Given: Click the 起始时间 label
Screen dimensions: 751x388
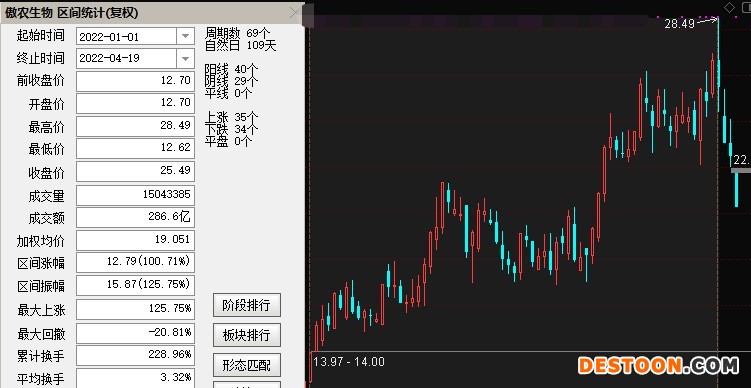Looking at the screenshot, I should click(x=40, y=35).
